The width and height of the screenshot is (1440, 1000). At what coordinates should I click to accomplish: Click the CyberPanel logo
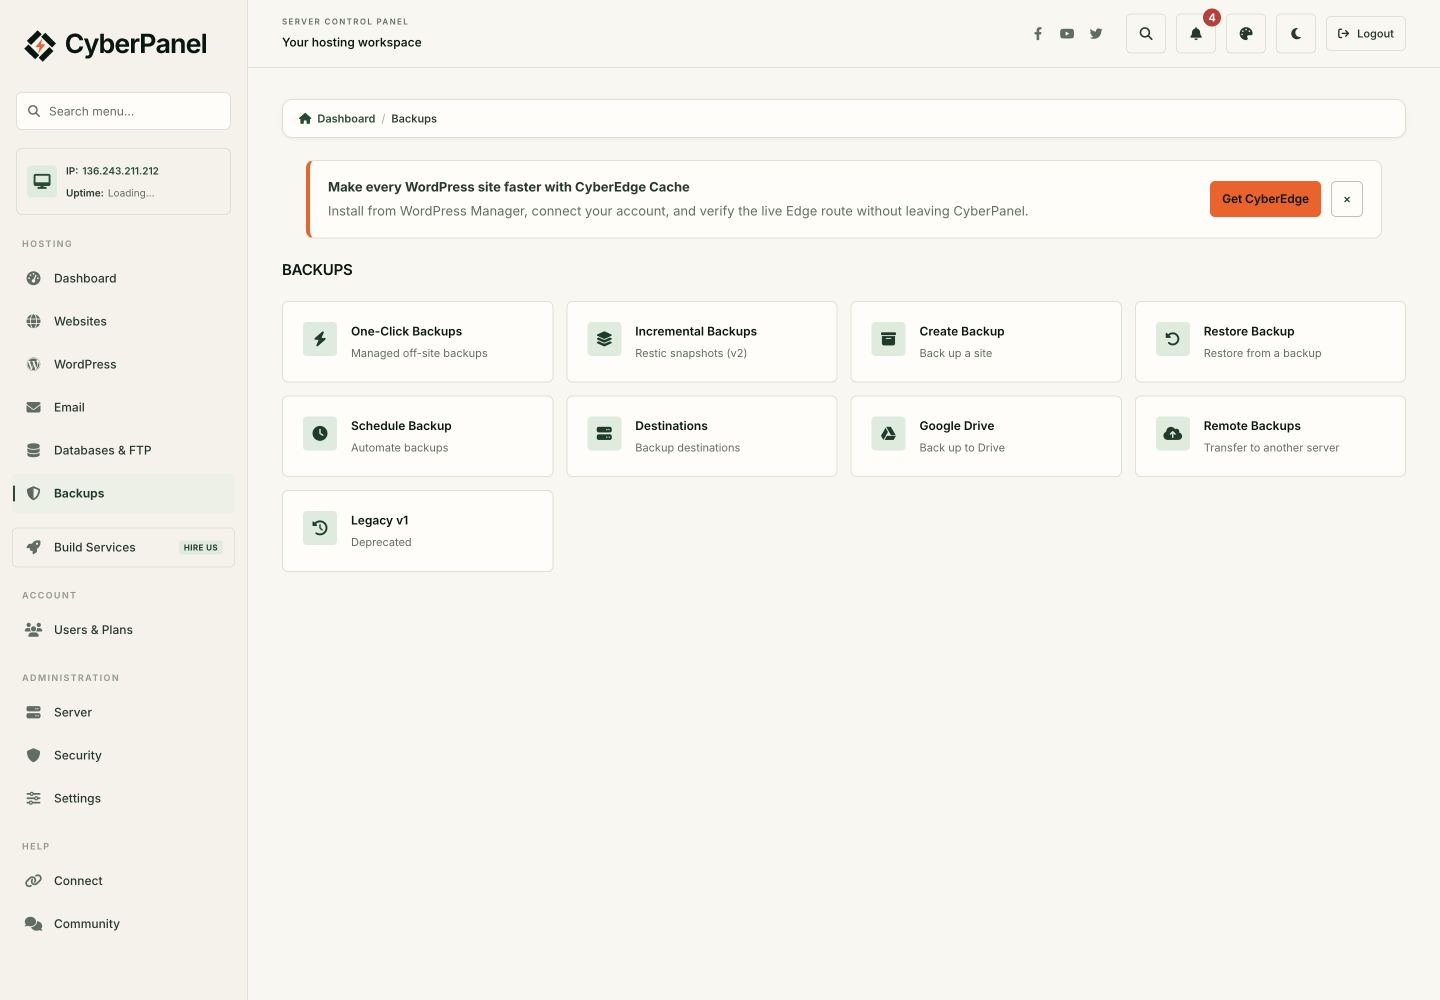click(116, 44)
